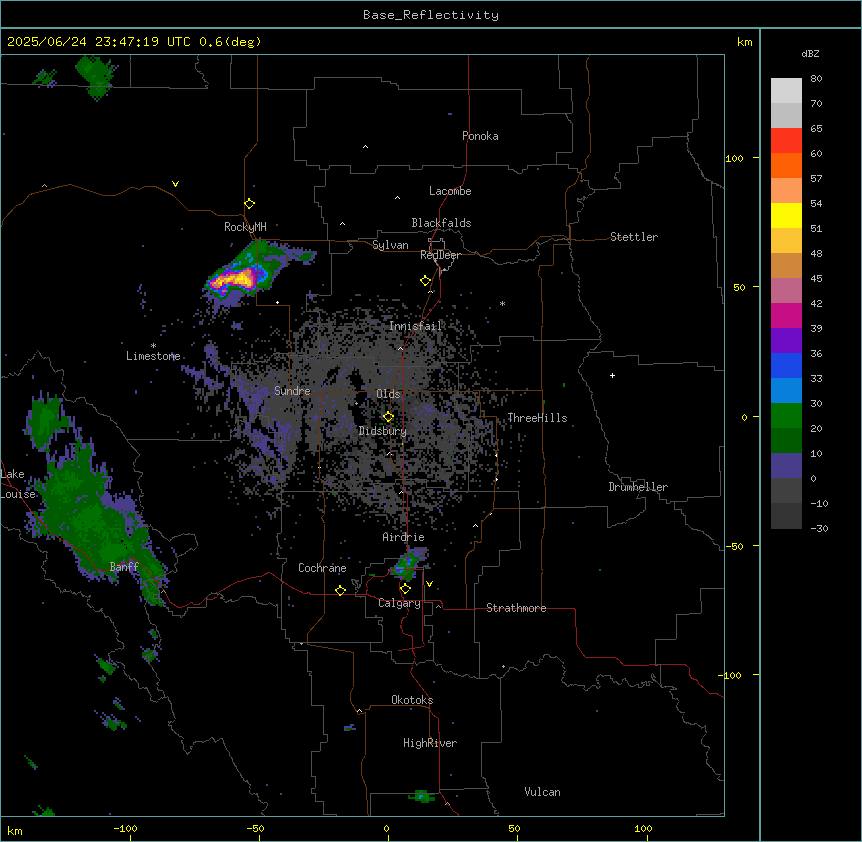Screen dimensions: 862x842
Task: Click the Sylvan label
Action: coord(390,245)
